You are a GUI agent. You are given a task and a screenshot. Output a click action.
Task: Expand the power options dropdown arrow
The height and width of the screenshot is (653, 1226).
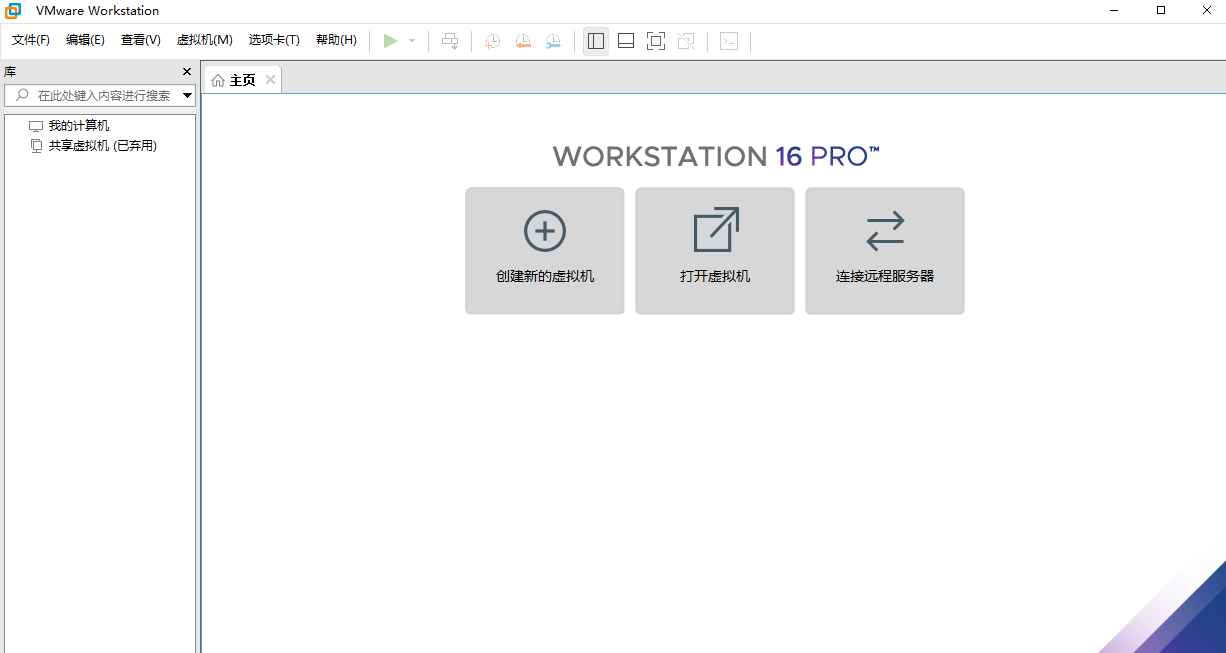[412, 41]
